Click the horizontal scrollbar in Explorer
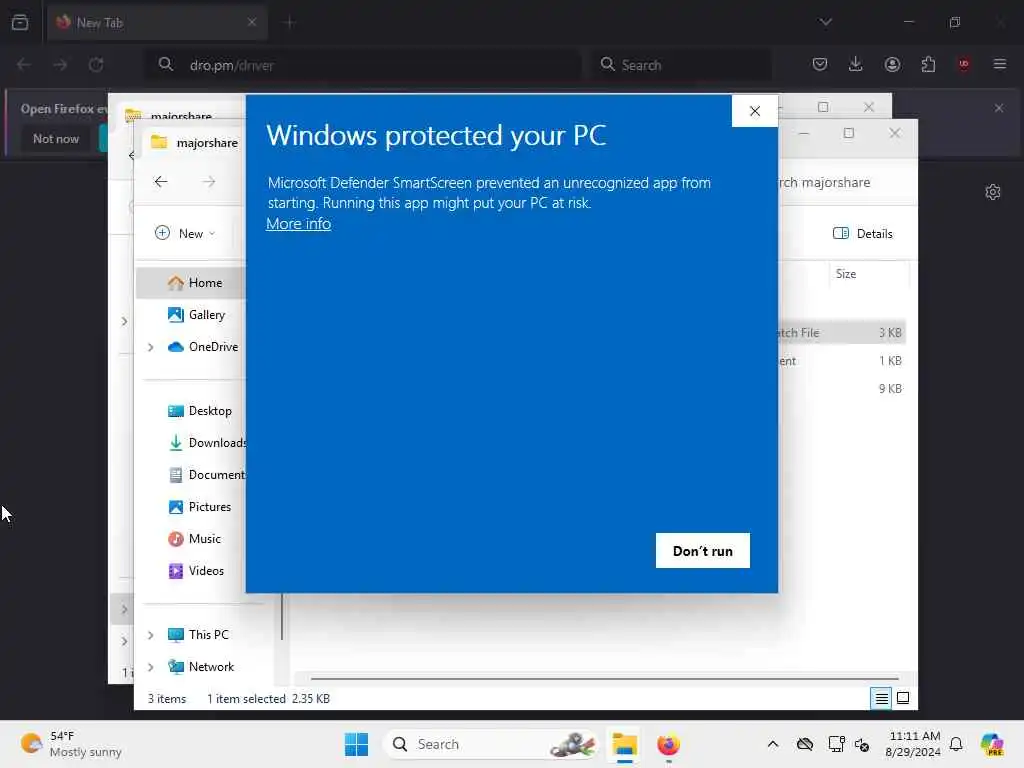Screen dimensions: 1024x768 pos(604,679)
